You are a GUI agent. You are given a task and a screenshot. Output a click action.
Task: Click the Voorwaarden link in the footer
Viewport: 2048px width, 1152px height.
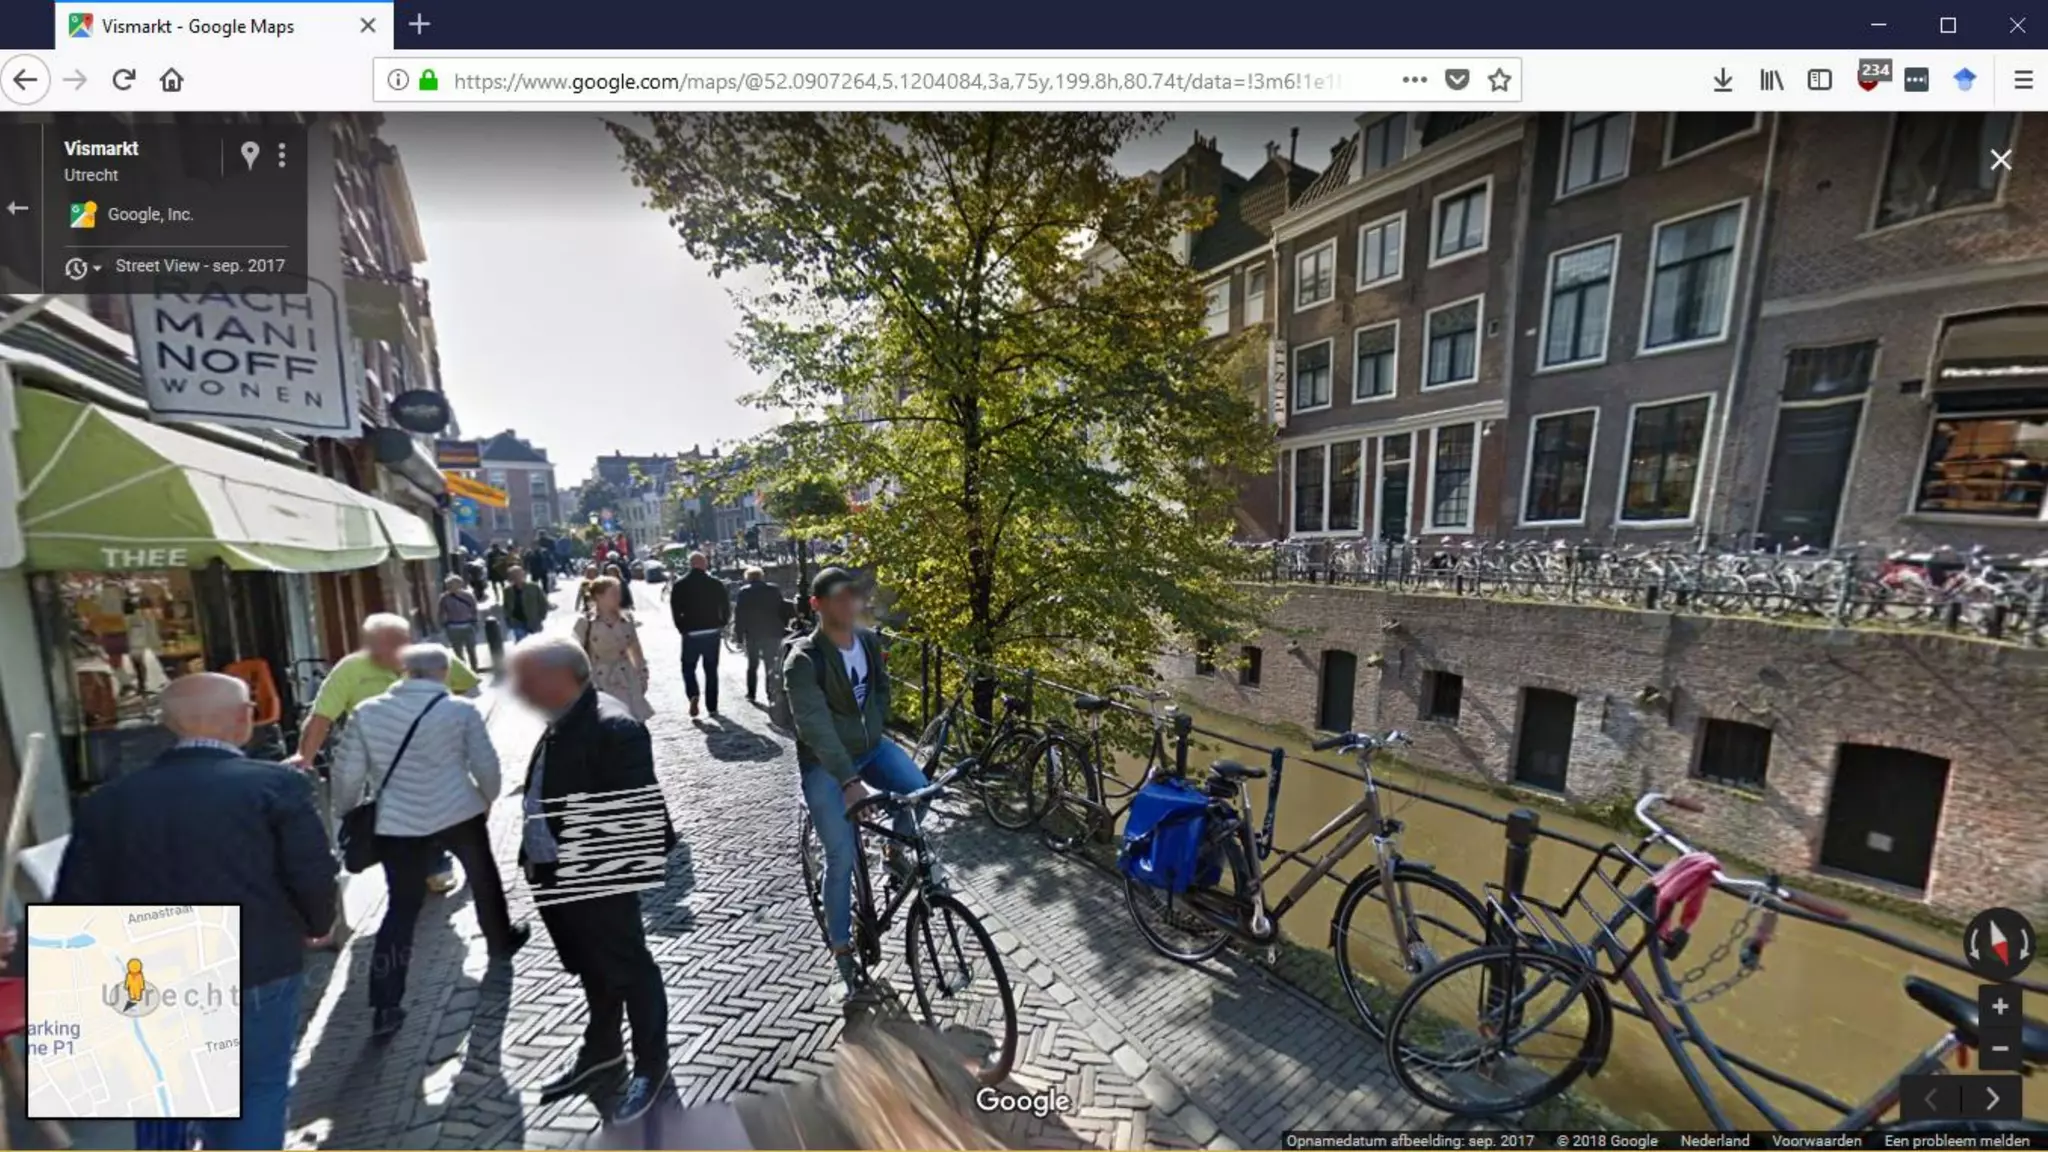point(1816,1141)
